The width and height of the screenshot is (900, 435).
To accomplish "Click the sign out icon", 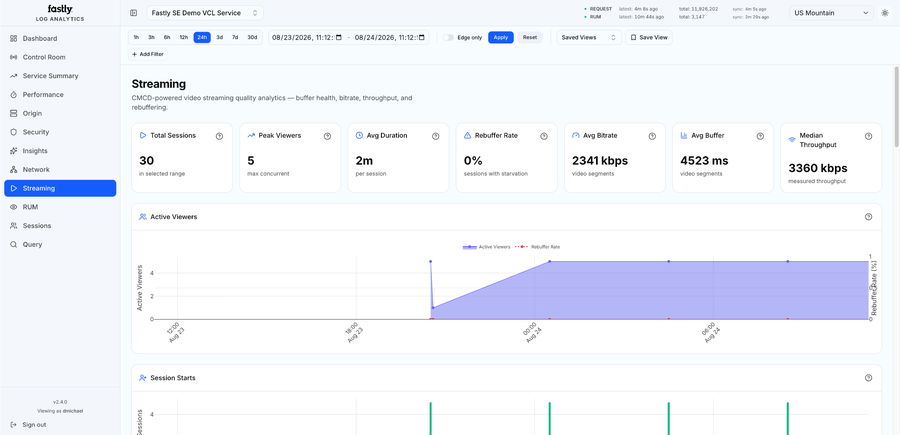I will pyautogui.click(x=14, y=425).
